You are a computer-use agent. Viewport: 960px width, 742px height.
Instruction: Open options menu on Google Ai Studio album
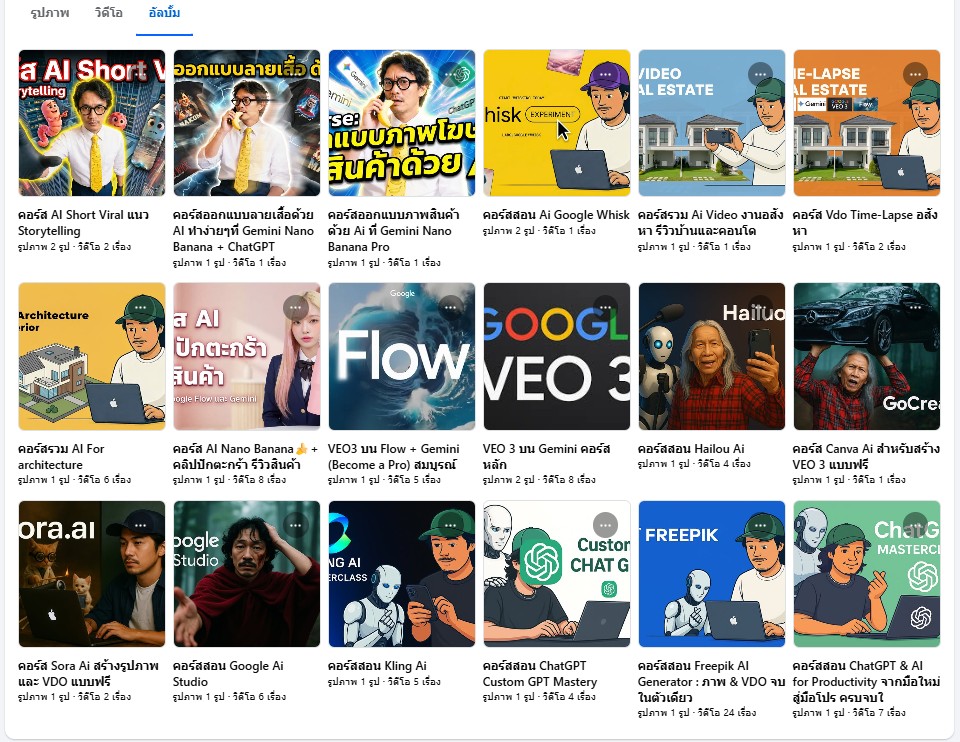[x=296, y=525]
